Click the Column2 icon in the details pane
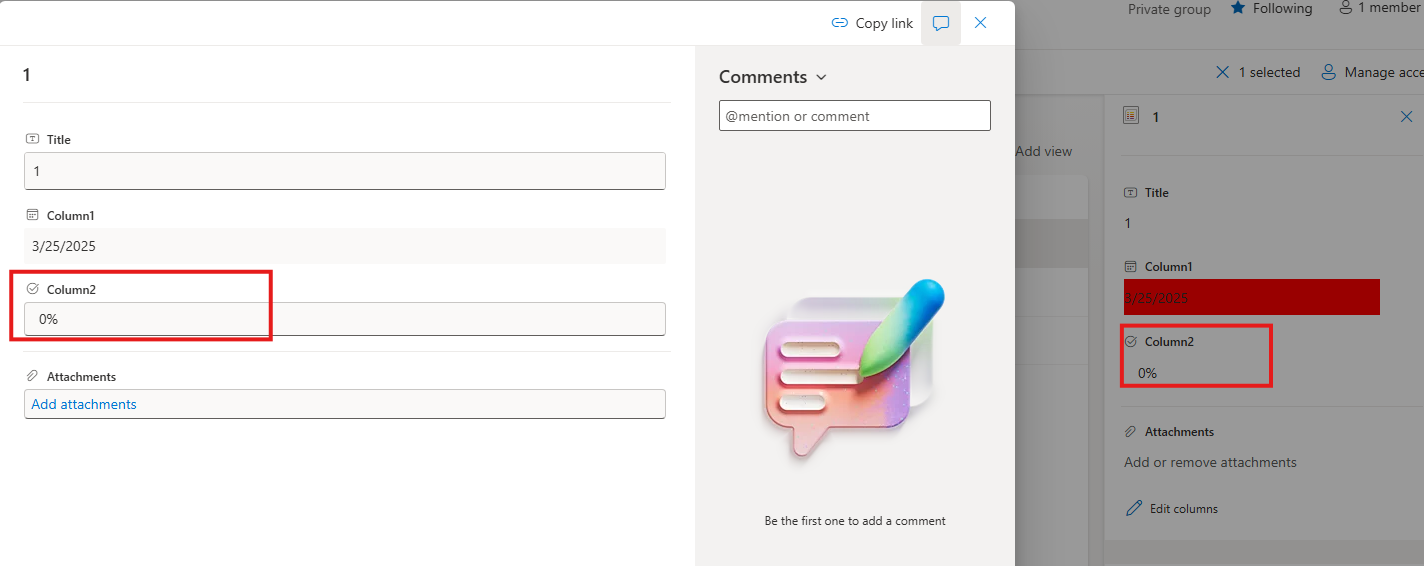This screenshot has height=566, width=1424. click(1131, 341)
